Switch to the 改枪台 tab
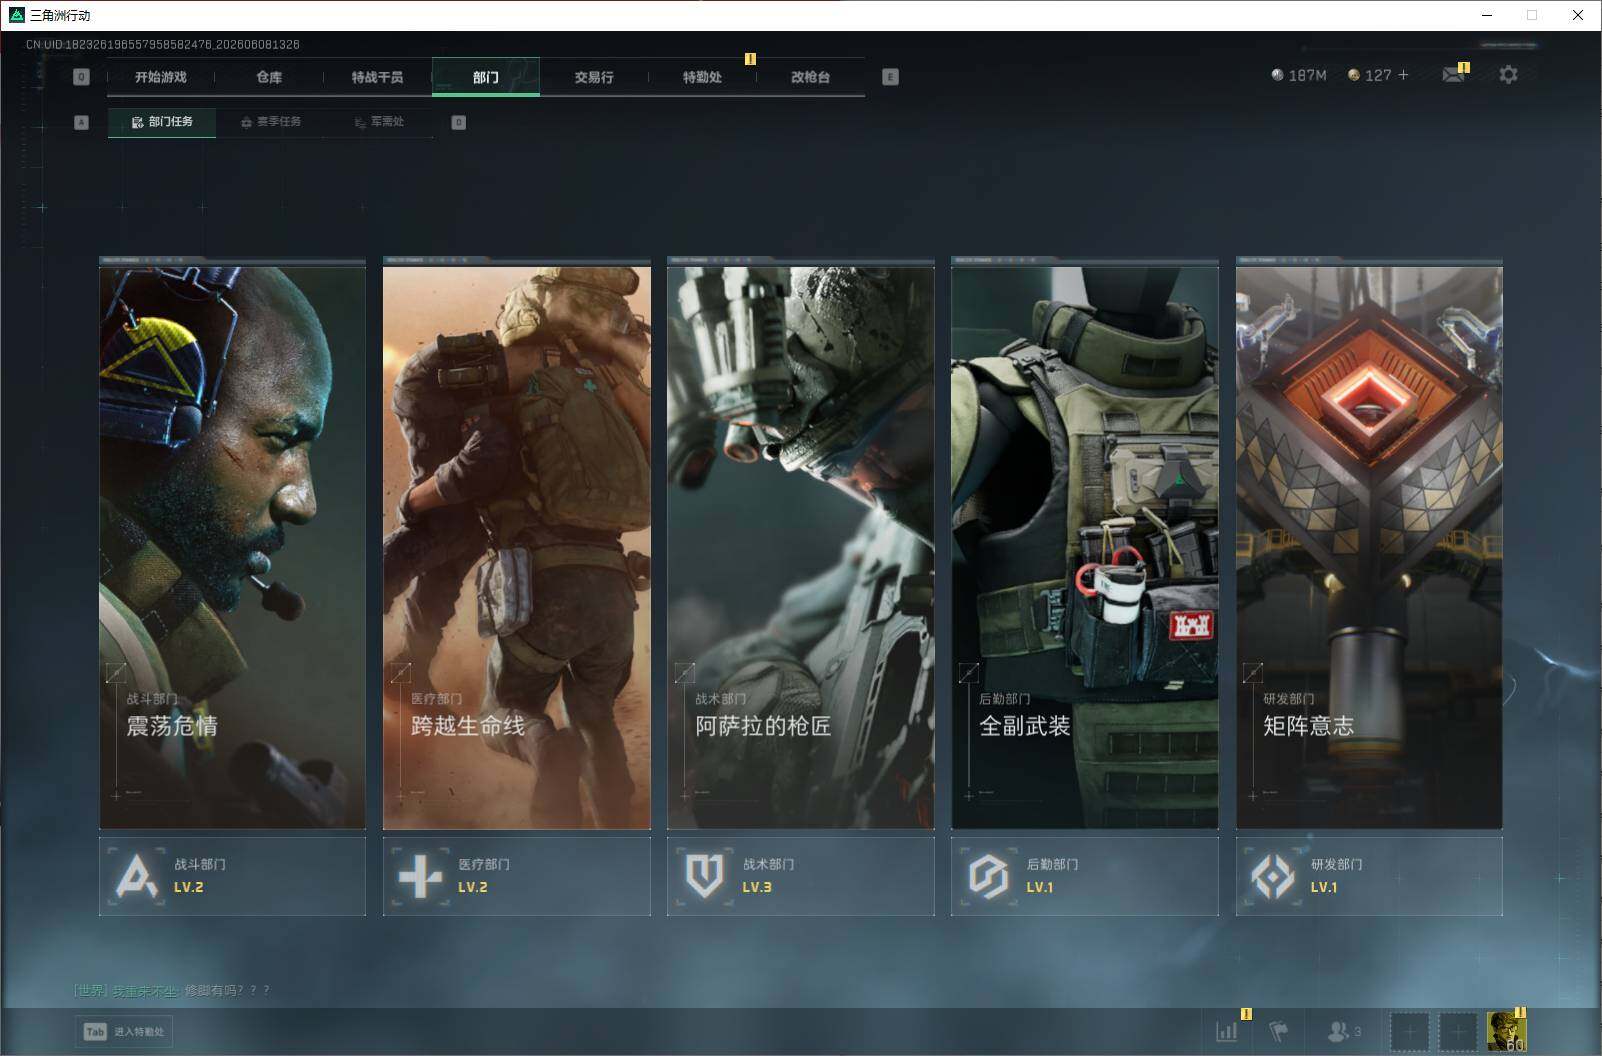1602x1056 pixels. coord(810,77)
